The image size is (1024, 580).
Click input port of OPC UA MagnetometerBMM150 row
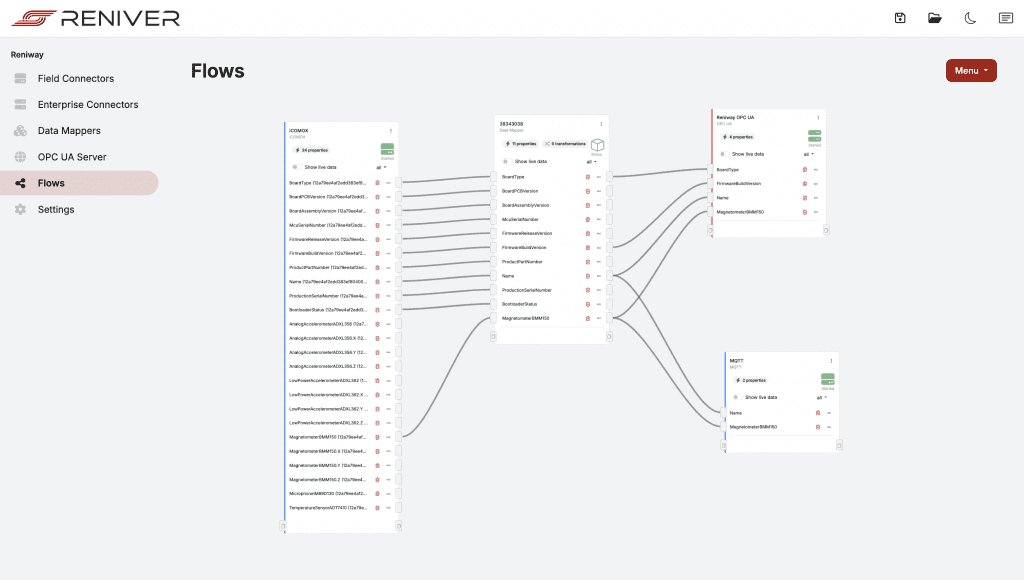pyautogui.click(x=711, y=212)
